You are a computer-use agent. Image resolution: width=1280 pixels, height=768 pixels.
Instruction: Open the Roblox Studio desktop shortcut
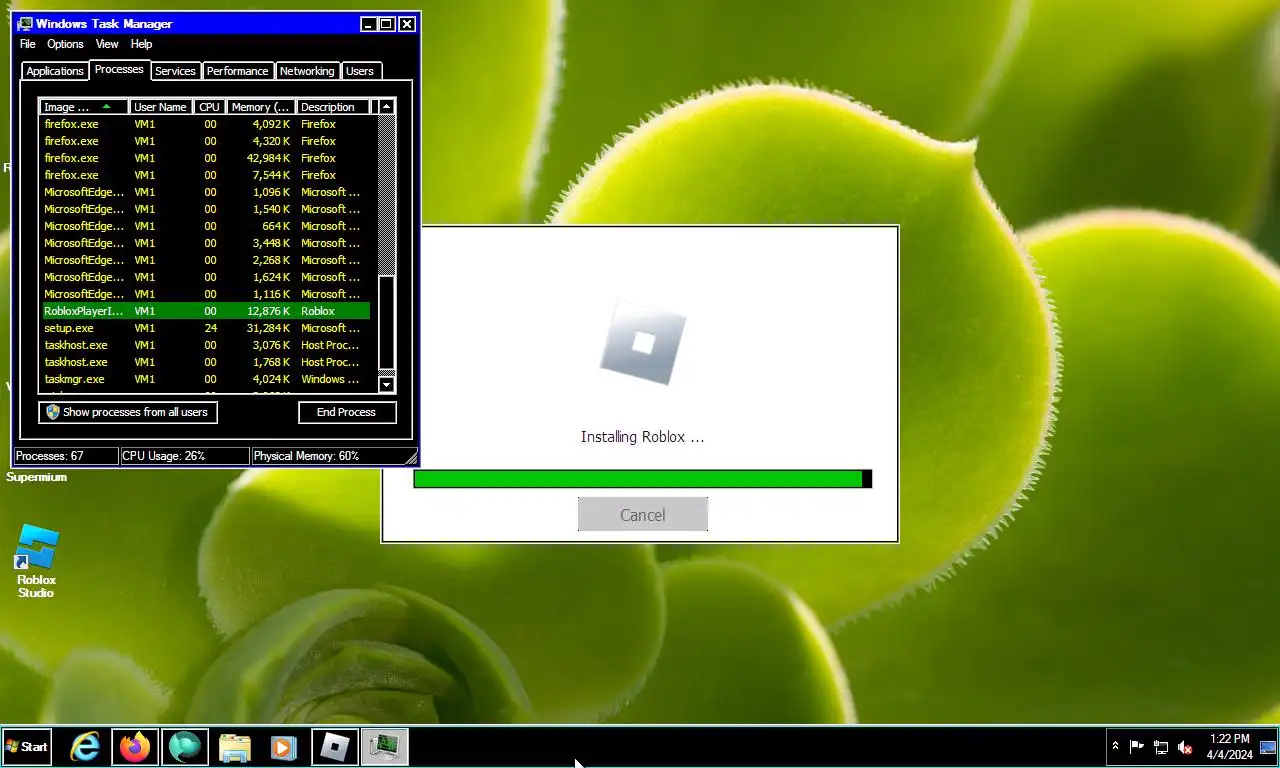point(36,562)
